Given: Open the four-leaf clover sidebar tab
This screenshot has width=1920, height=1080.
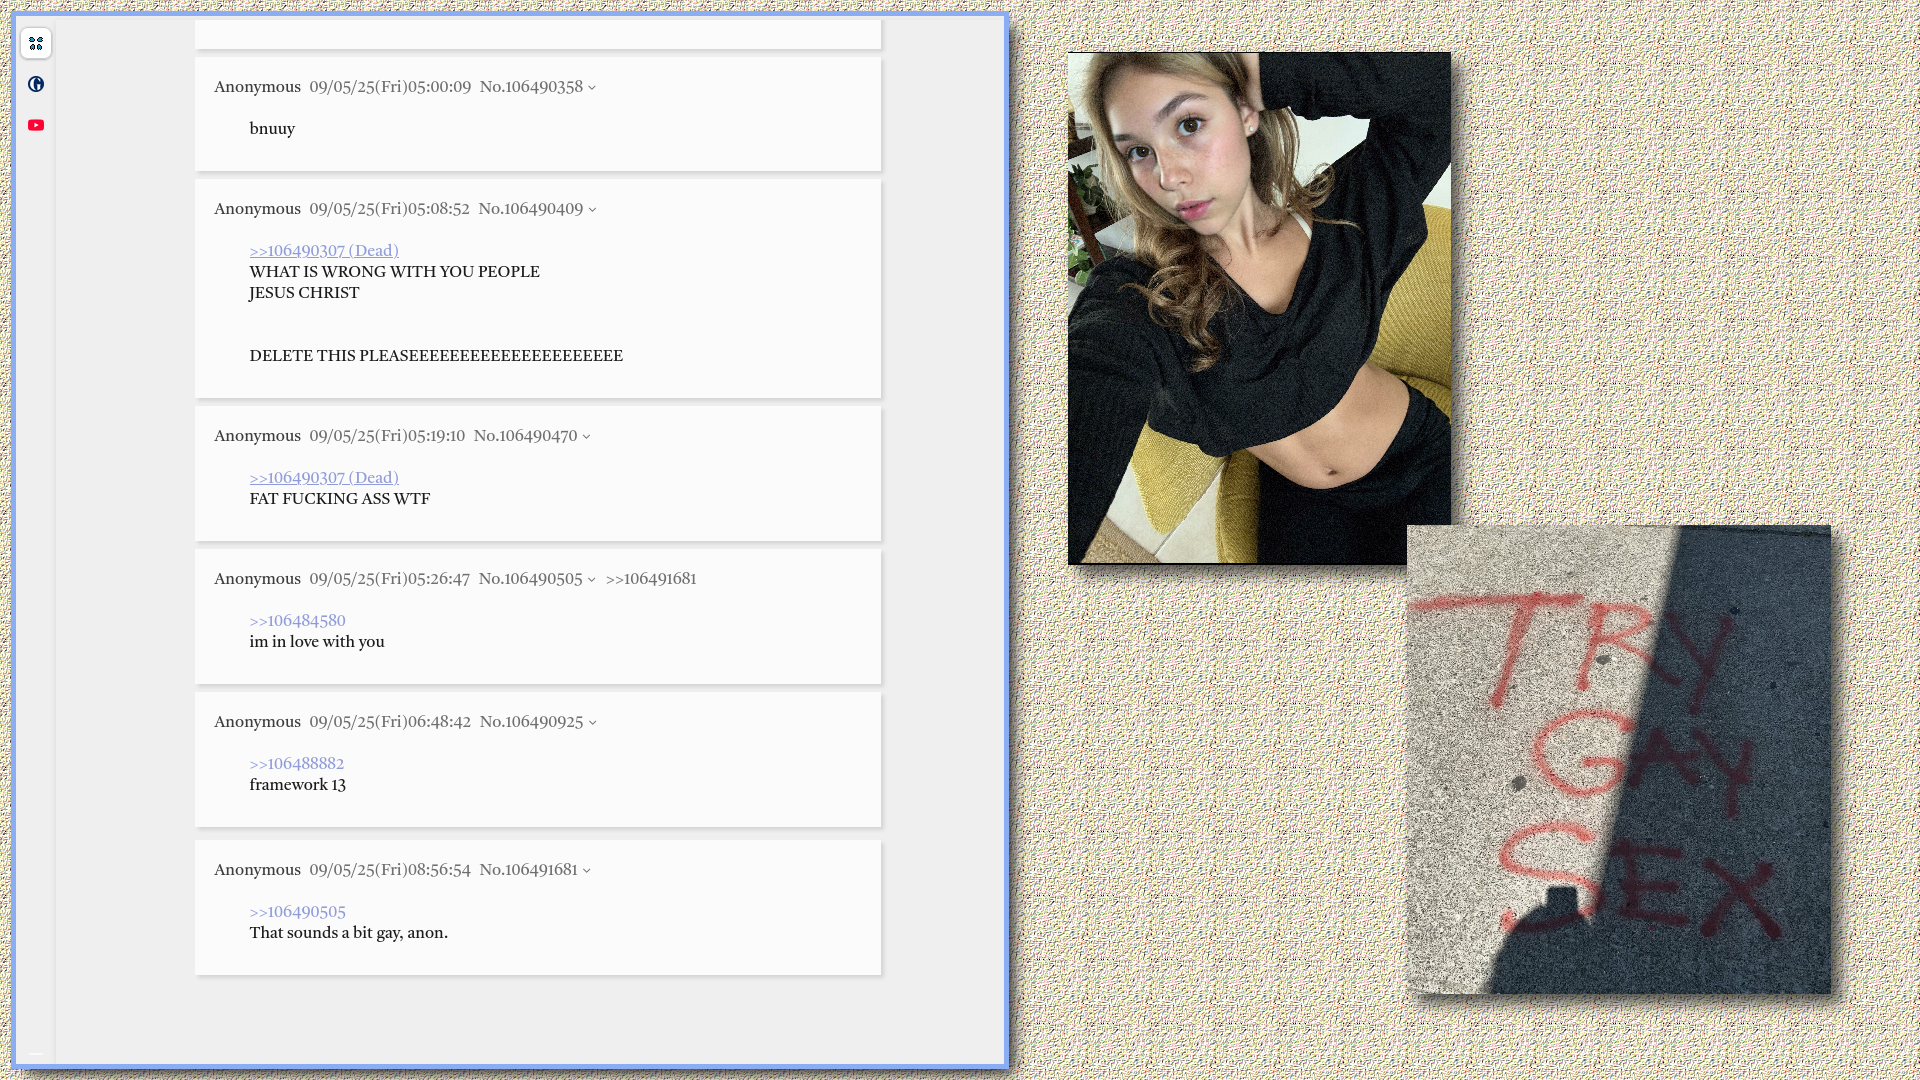Looking at the screenshot, I should [x=36, y=43].
